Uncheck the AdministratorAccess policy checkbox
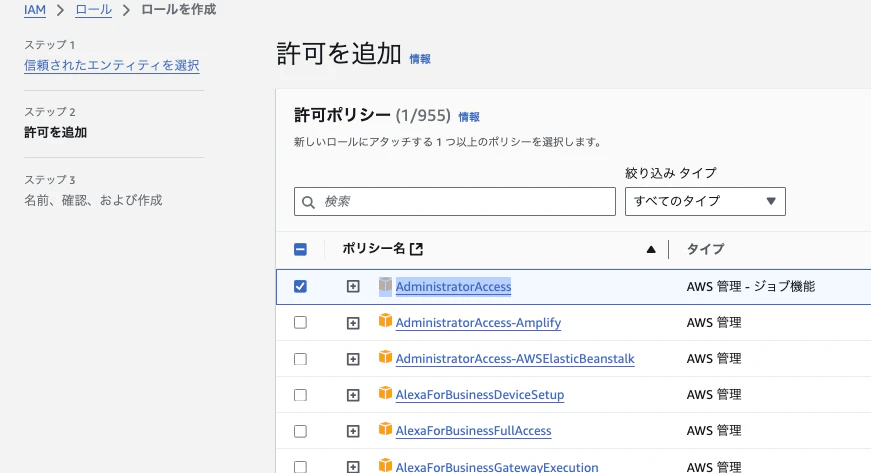 [300, 286]
